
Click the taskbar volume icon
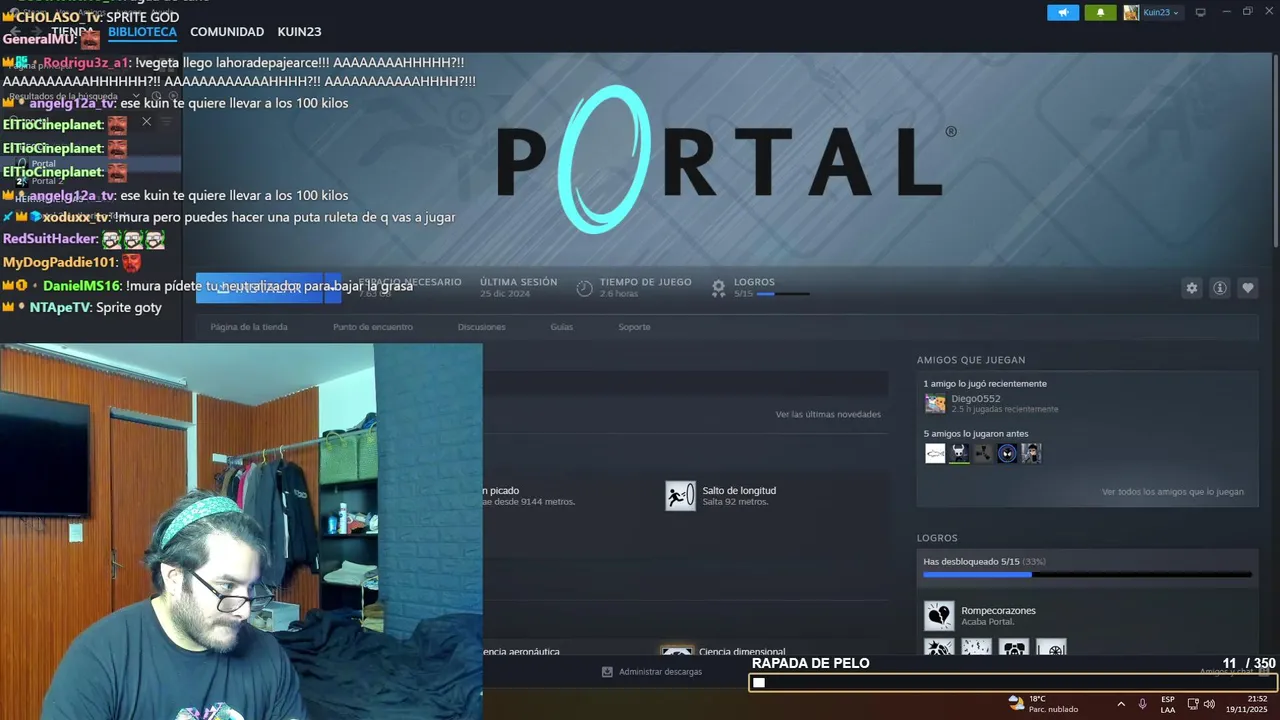(x=1210, y=704)
